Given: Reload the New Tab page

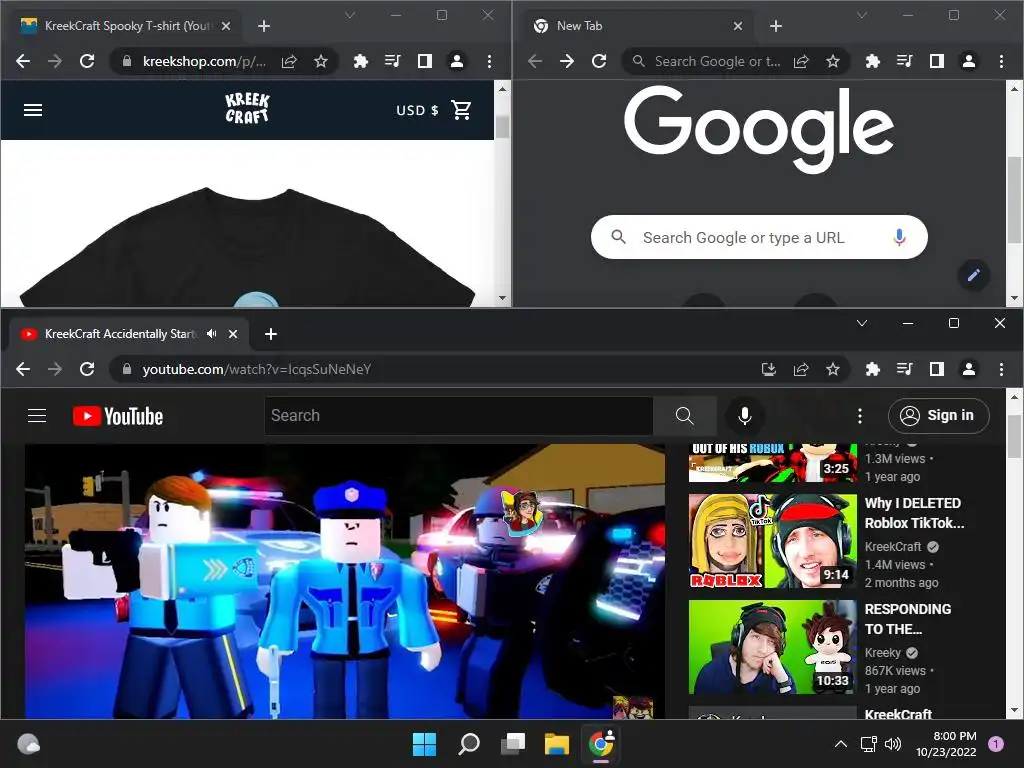Looking at the screenshot, I should pos(599,61).
